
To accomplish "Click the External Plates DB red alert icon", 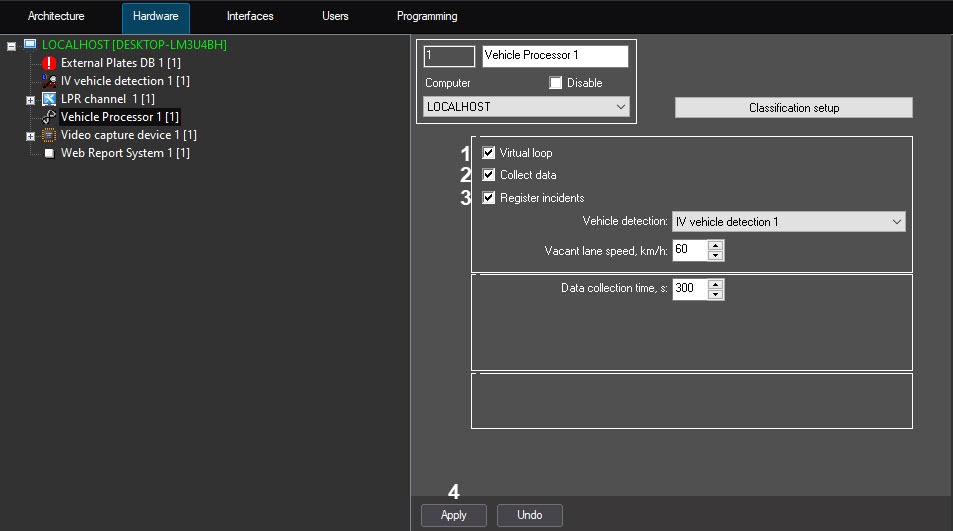I will click(49, 63).
